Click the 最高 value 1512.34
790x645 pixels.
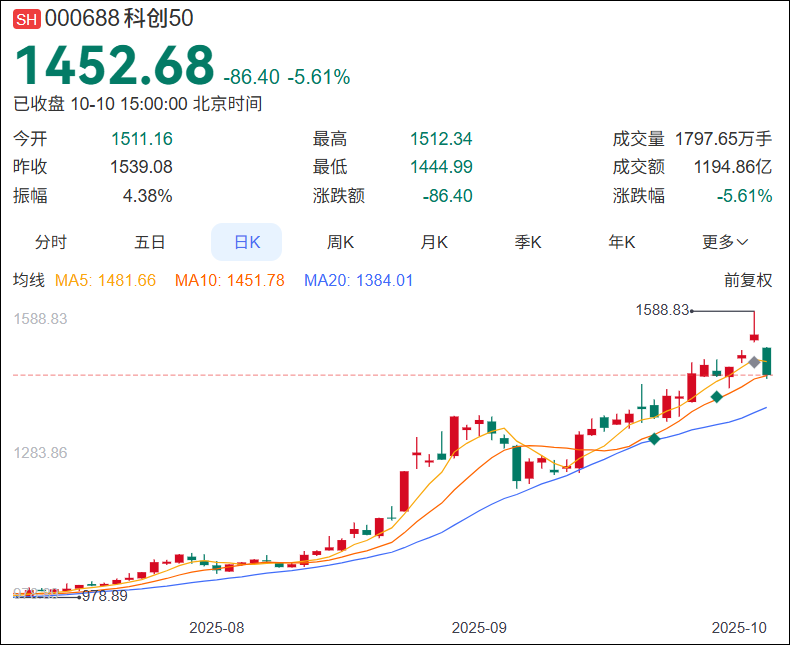[441, 139]
